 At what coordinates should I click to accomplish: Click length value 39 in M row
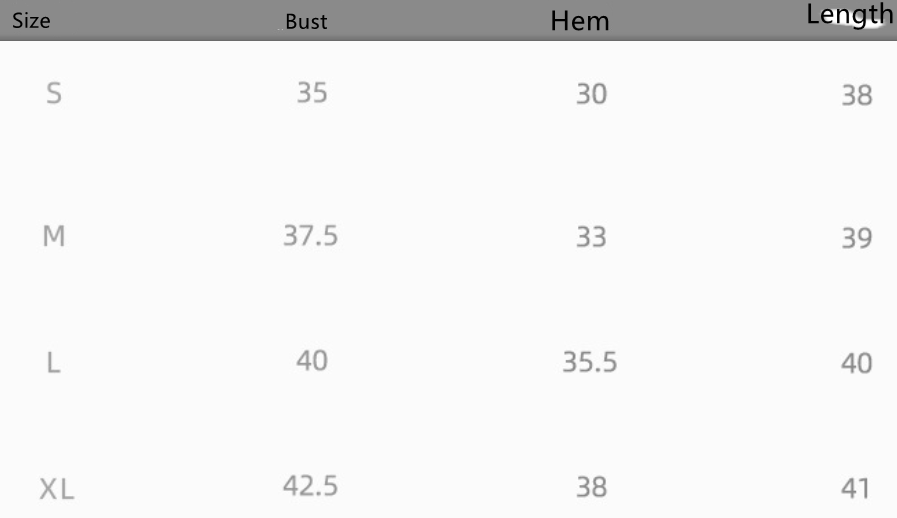tap(857, 240)
